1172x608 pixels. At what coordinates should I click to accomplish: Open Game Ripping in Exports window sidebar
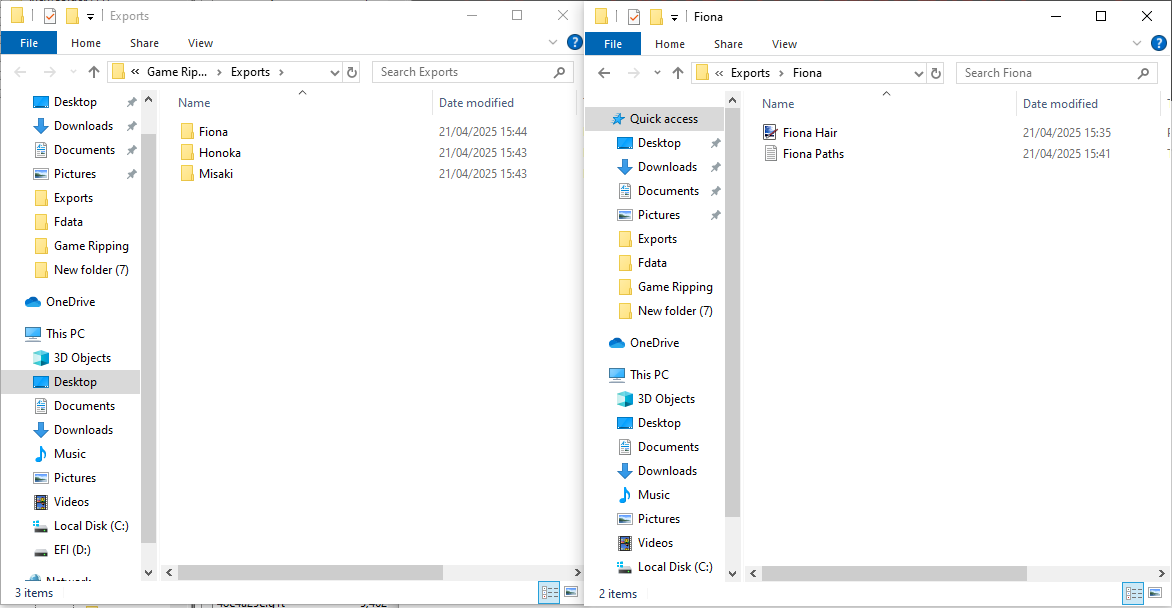pyautogui.click(x=81, y=246)
